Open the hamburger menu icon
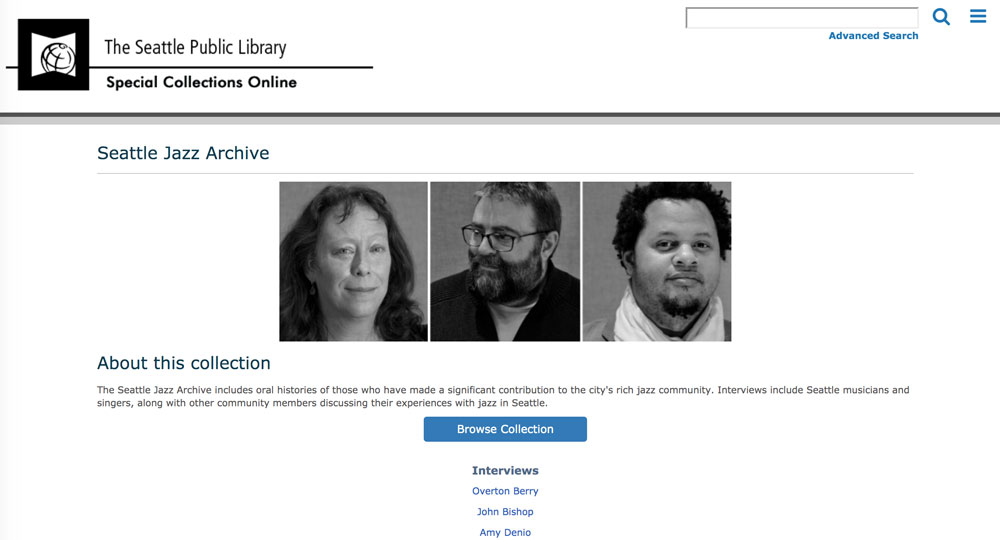 point(978,16)
